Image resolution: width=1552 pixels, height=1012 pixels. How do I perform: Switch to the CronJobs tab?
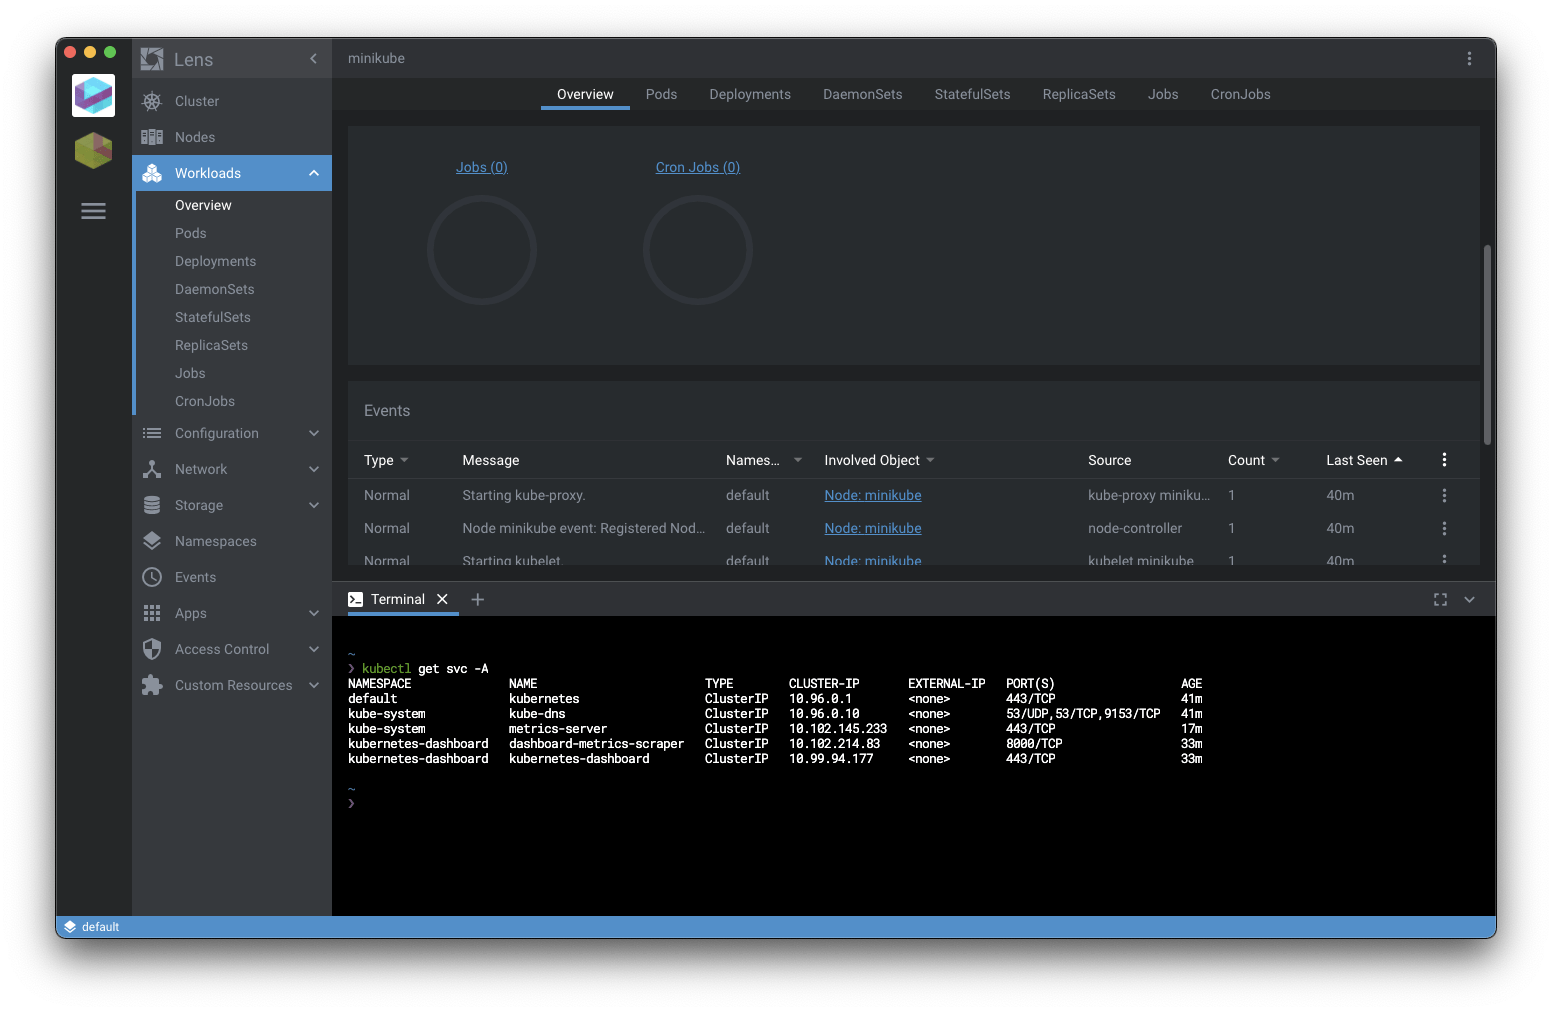click(x=1240, y=94)
